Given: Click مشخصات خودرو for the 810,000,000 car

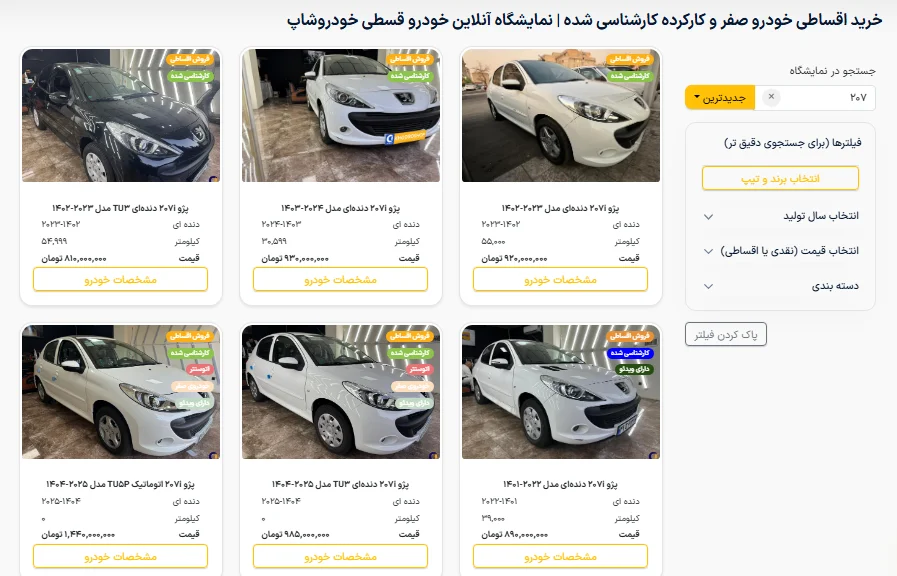Looking at the screenshot, I should 121,280.
